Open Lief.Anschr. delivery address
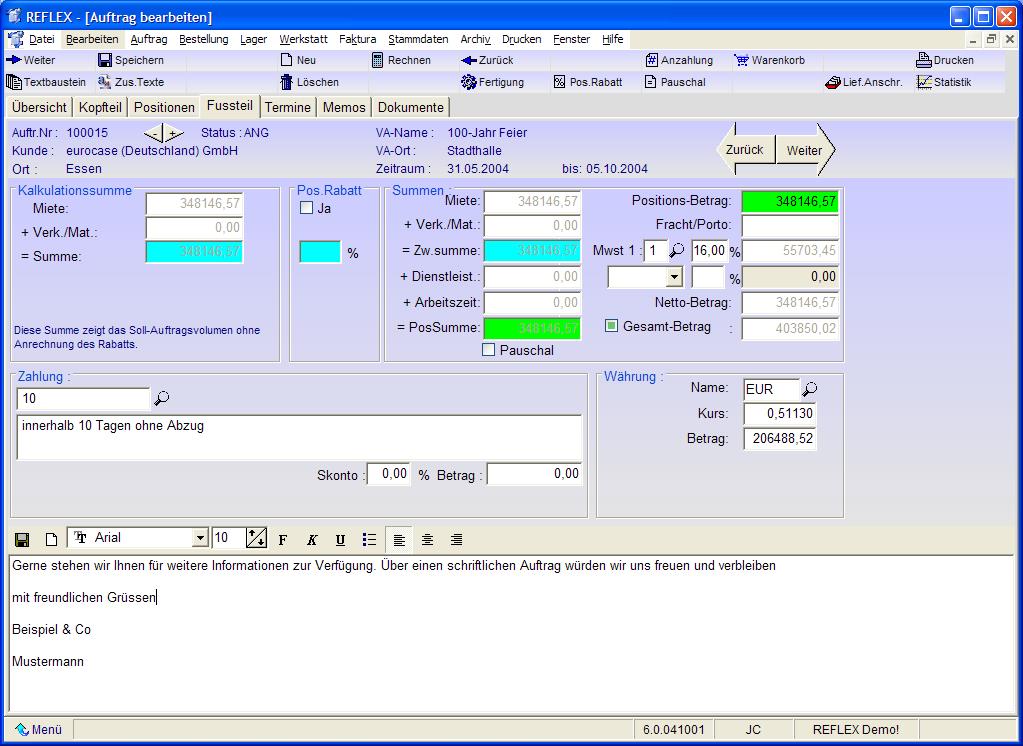The height and width of the screenshot is (746, 1023). pos(832,83)
